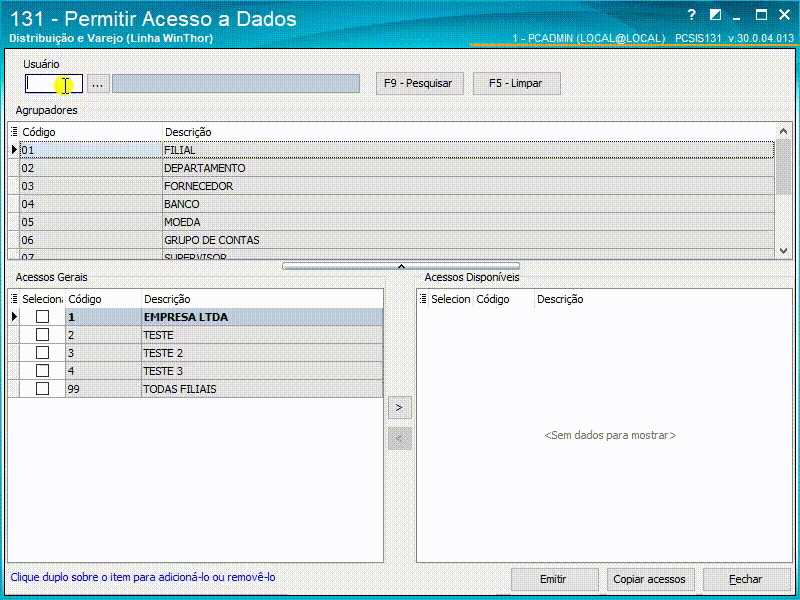Select TODAS FILIAIS description cell
Image resolution: width=800 pixels, height=600 pixels.
(262, 389)
